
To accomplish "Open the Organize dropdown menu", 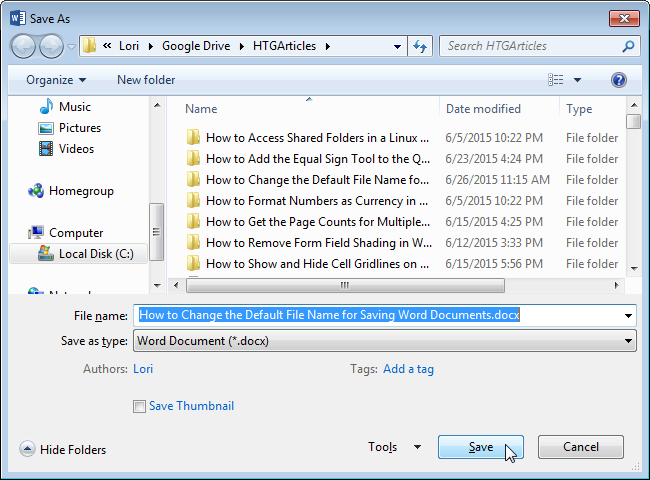I will point(56,80).
